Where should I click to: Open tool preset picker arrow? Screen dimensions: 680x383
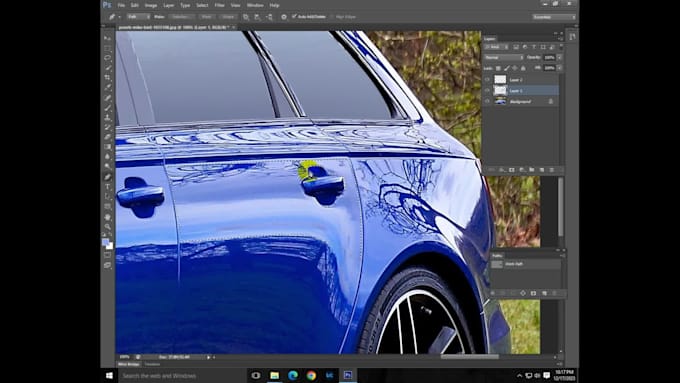tap(119, 17)
